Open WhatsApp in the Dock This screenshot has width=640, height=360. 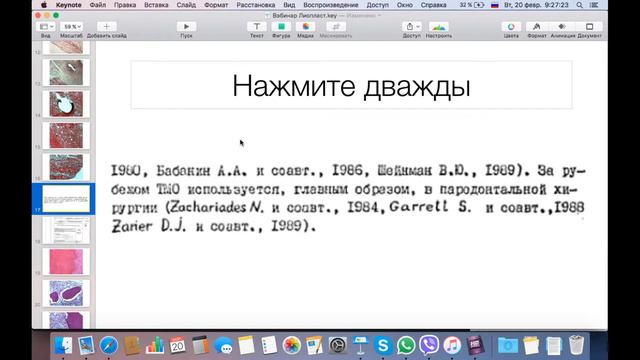406,346
